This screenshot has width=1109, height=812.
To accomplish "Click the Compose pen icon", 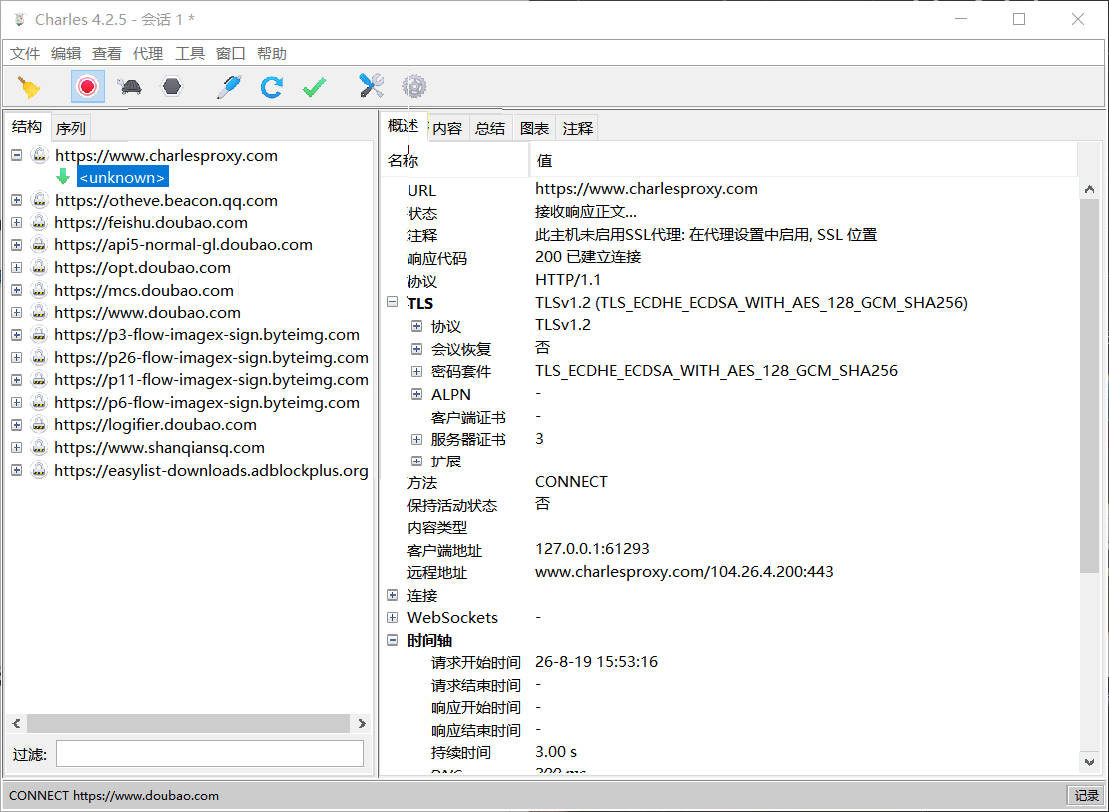I will (x=229, y=86).
